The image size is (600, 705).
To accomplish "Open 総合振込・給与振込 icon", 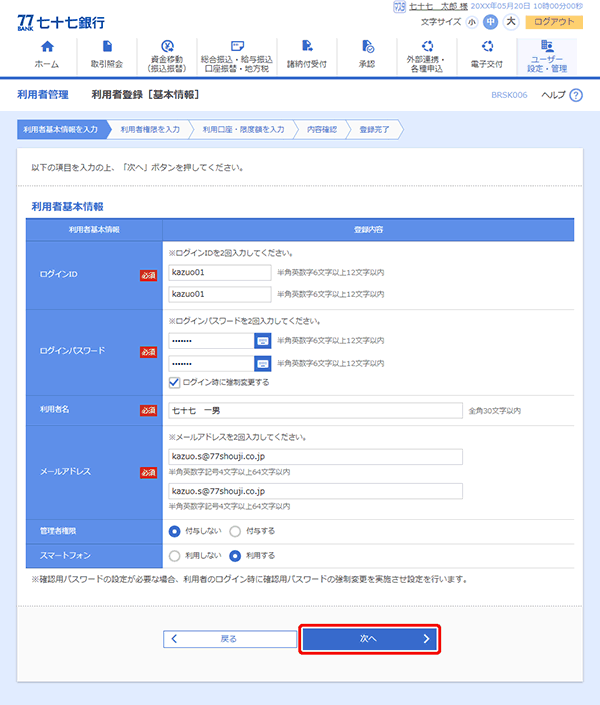I will pos(237,46).
